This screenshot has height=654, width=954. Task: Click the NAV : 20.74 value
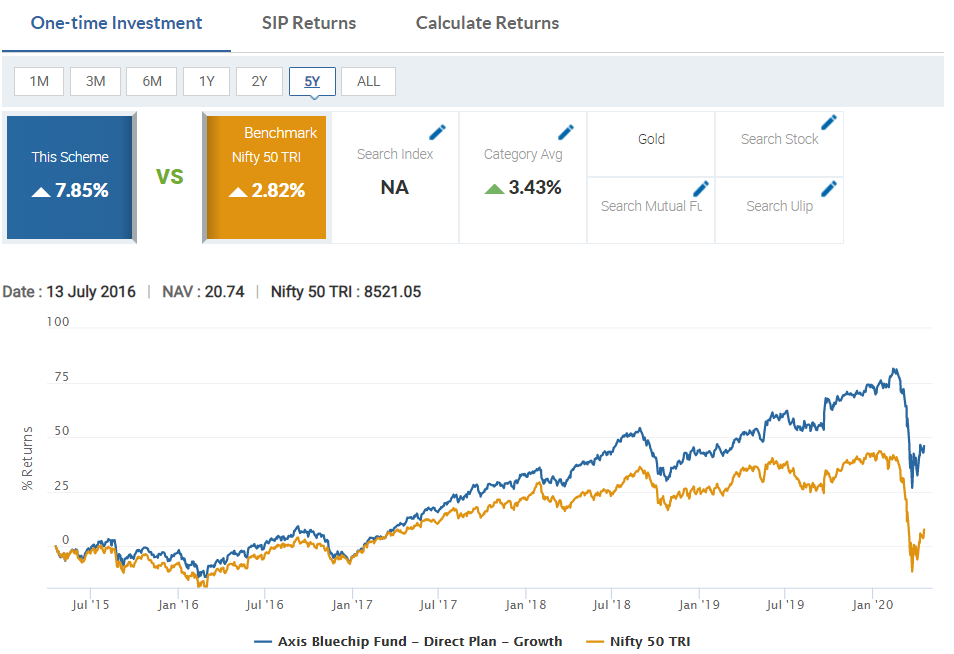pos(203,292)
